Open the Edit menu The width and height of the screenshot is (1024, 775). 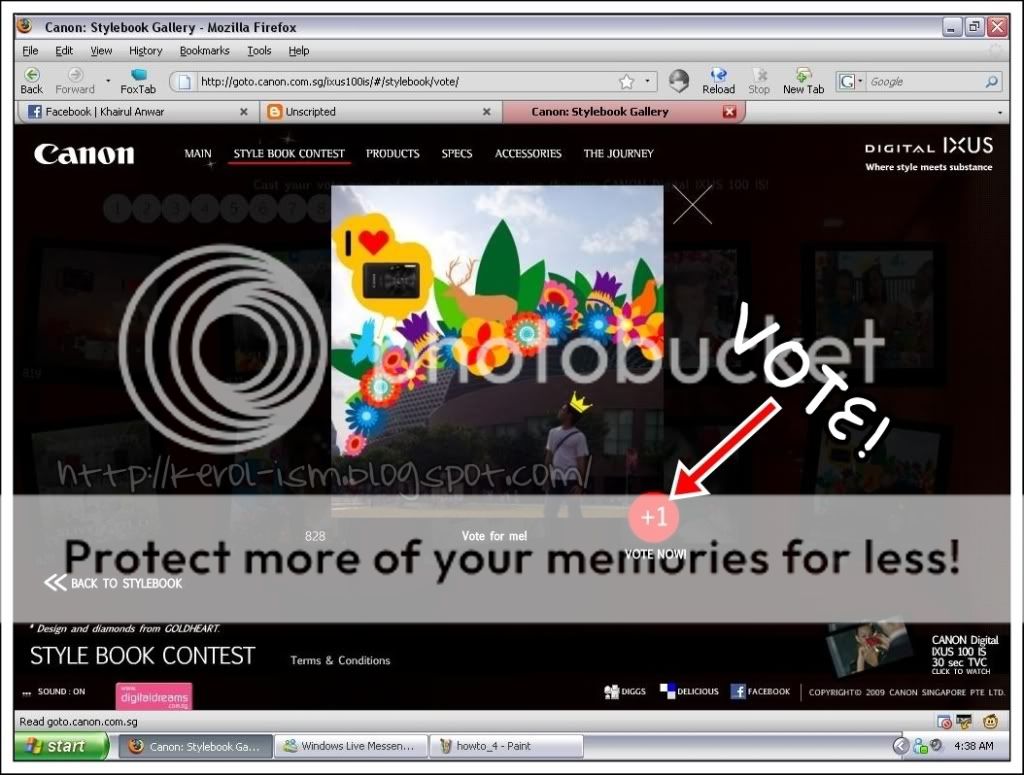64,50
